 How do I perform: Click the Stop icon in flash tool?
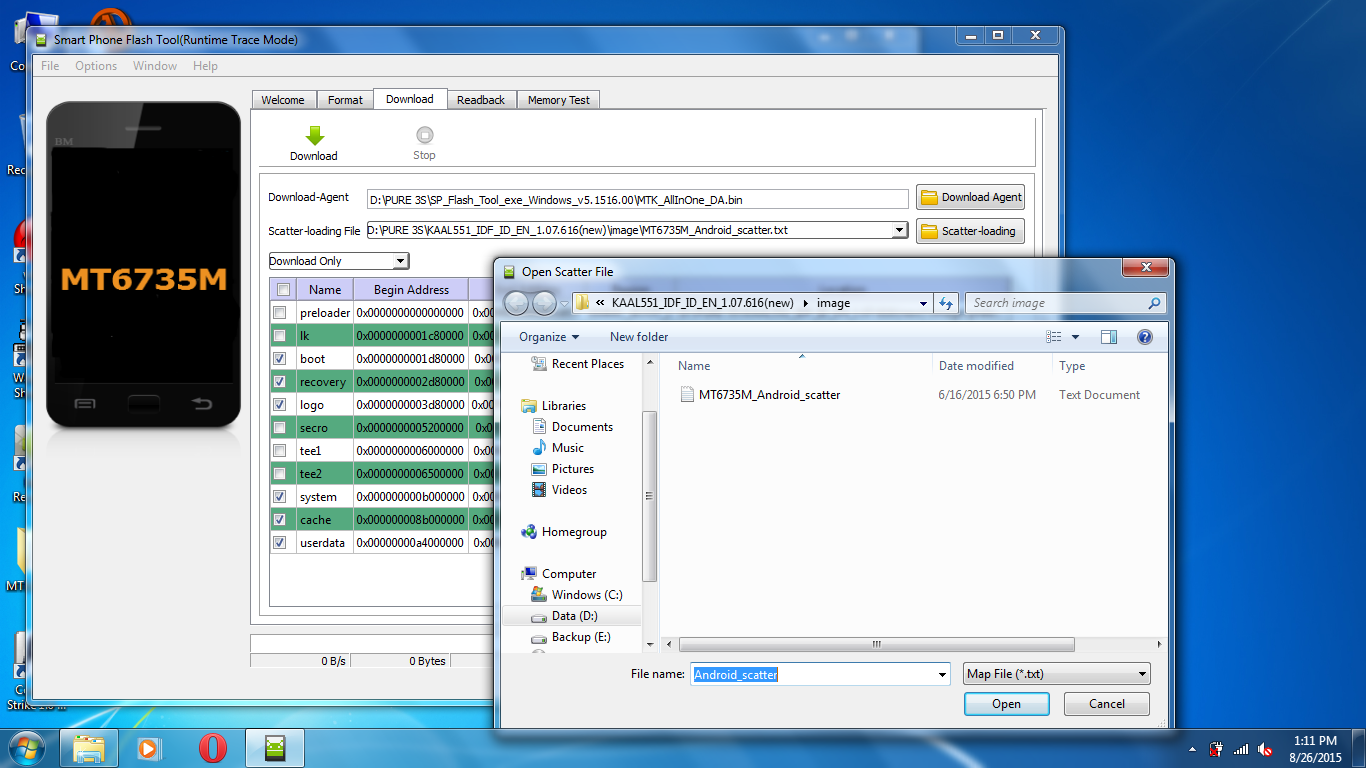pyautogui.click(x=424, y=135)
